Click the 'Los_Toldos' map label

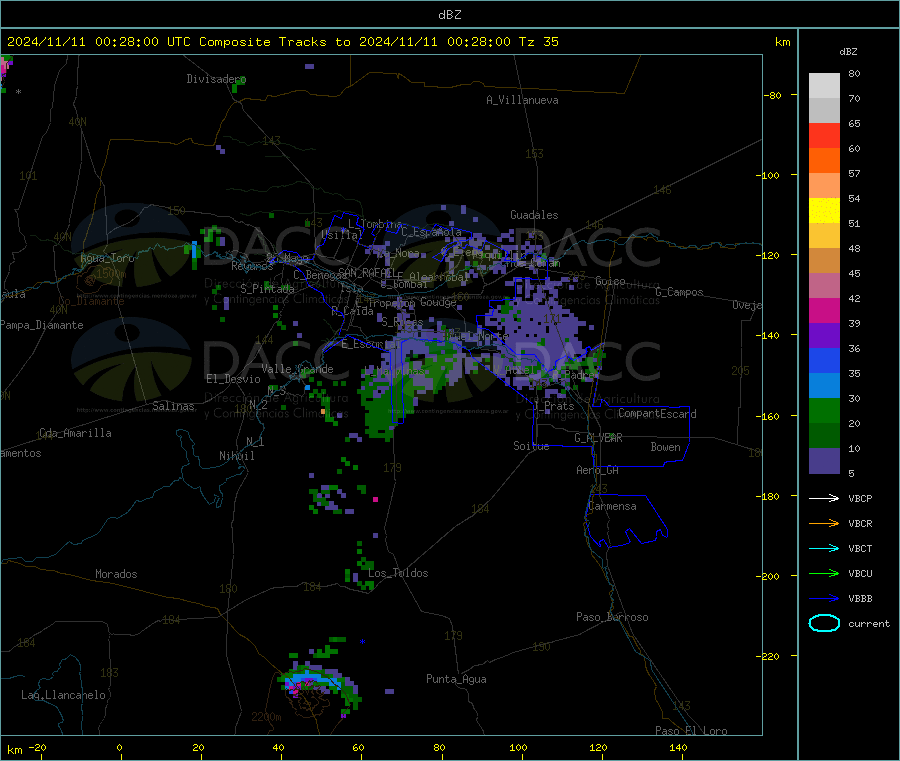[x=398, y=573]
